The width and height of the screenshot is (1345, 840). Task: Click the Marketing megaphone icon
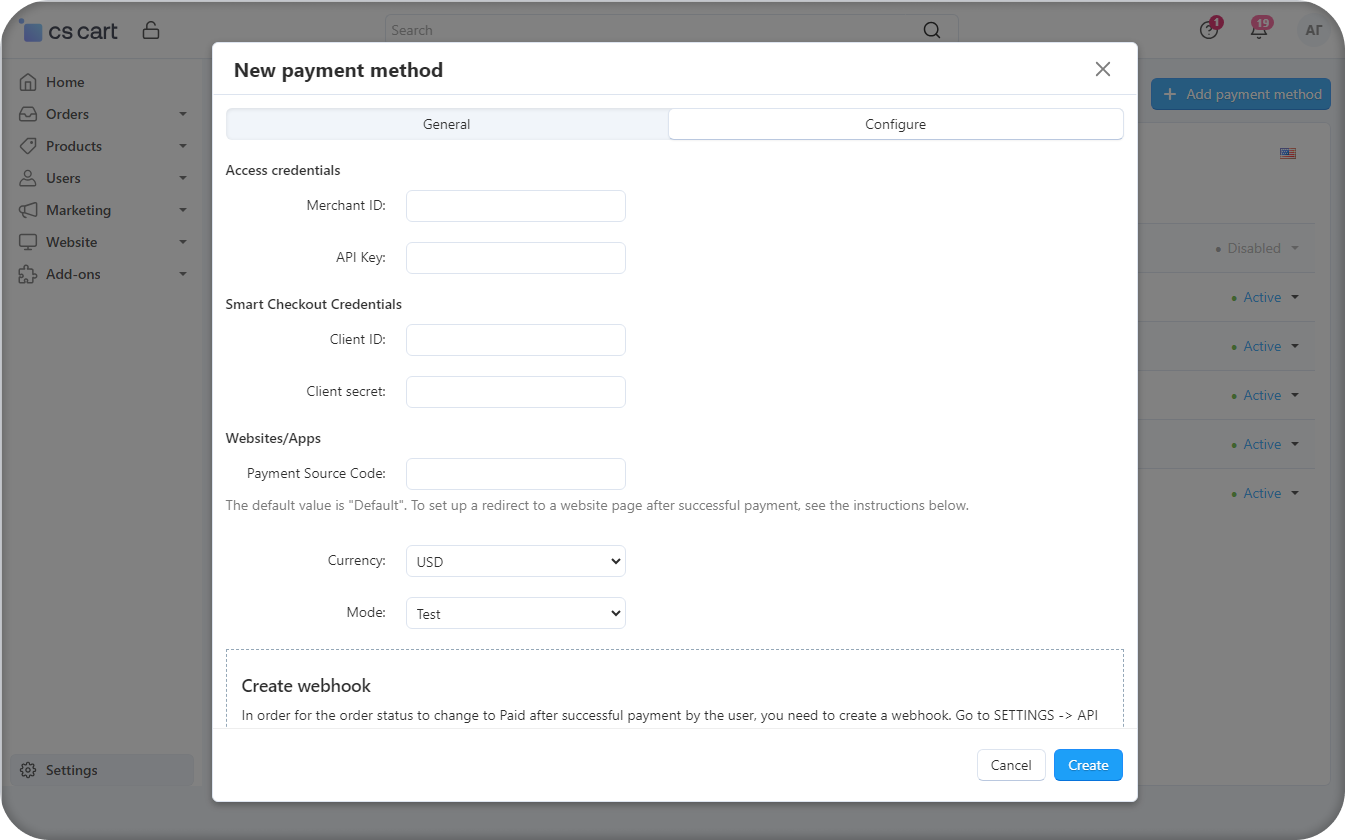click(x=28, y=210)
